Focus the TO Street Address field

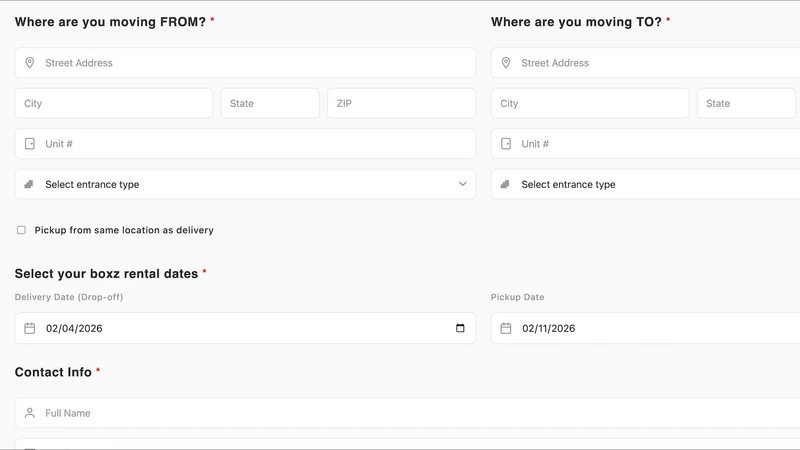tap(645, 63)
